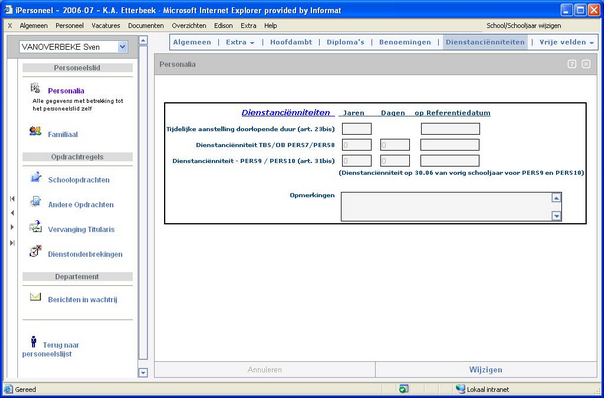Click the Vervanging Titularis icon
604x398 pixels.
coord(35,227)
